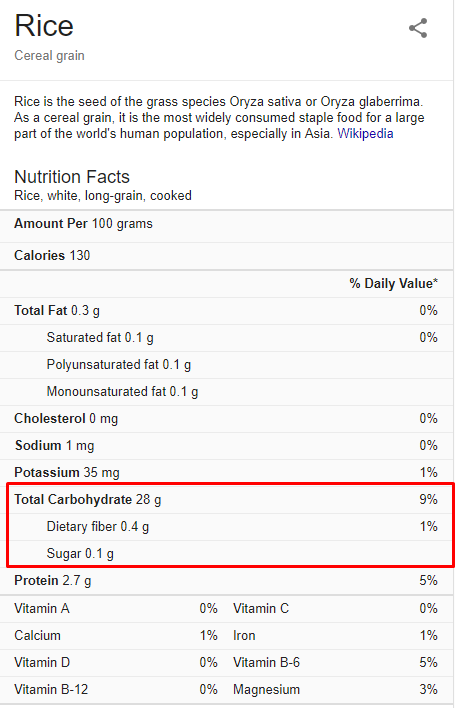Select the Sodium 1 mg row
The height and width of the screenshot is (708, 458).
pos(227,446)
